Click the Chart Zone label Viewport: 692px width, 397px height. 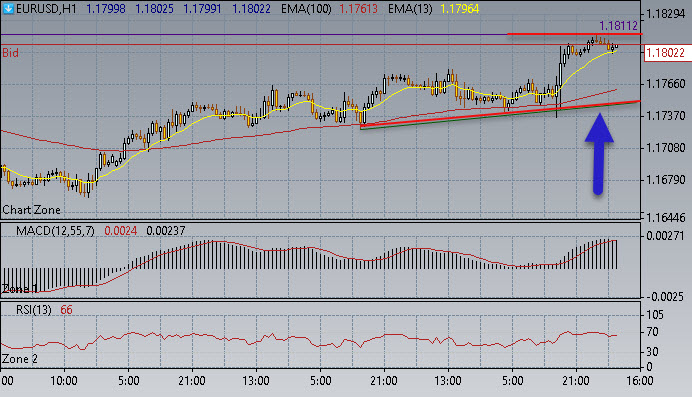[x=31, y=210]
